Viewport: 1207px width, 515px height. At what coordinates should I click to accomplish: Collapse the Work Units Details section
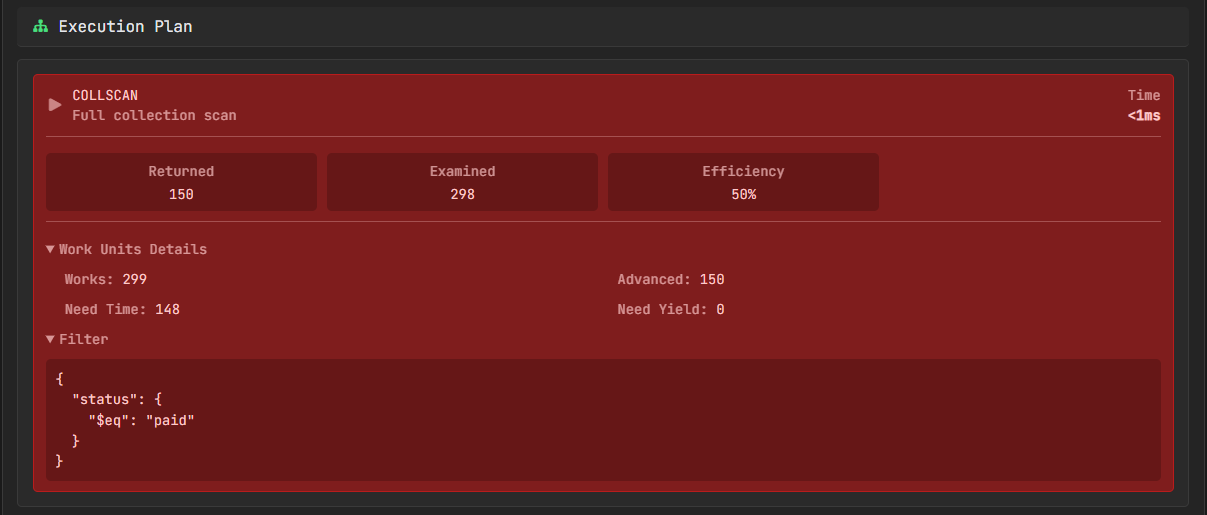tap(127, 249)
